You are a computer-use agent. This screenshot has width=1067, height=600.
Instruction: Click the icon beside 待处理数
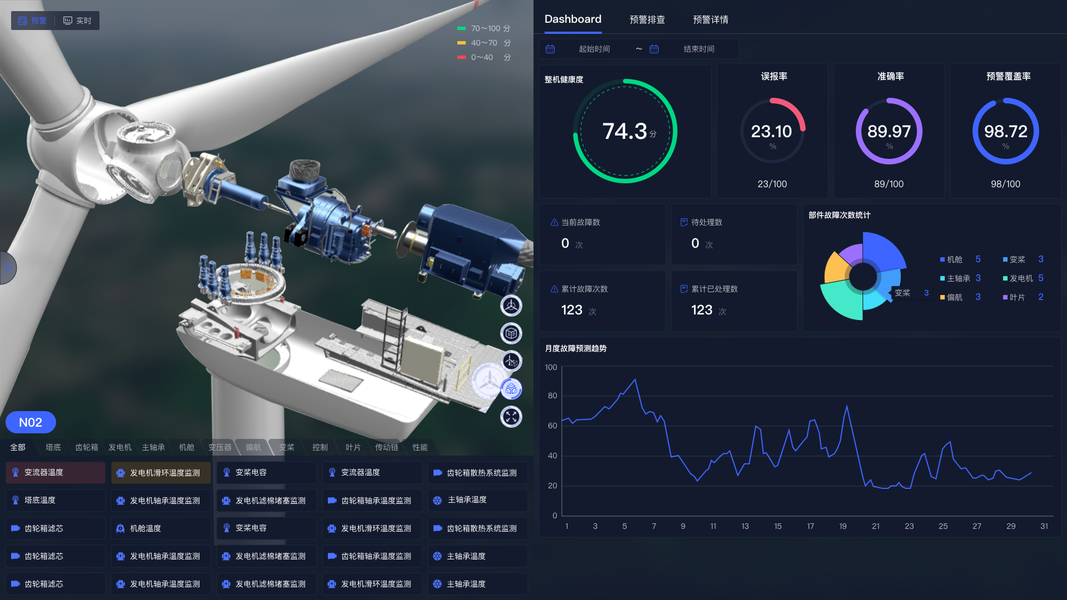[684, 222]
